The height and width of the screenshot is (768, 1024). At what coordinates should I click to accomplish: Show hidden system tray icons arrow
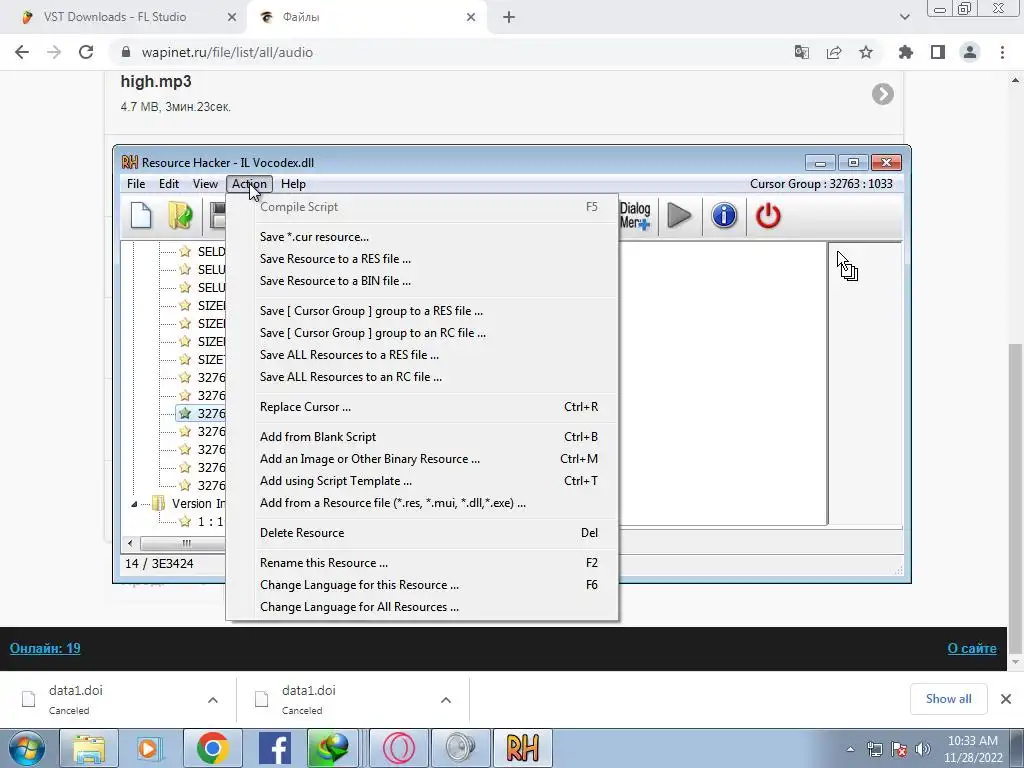click(850, 749)
